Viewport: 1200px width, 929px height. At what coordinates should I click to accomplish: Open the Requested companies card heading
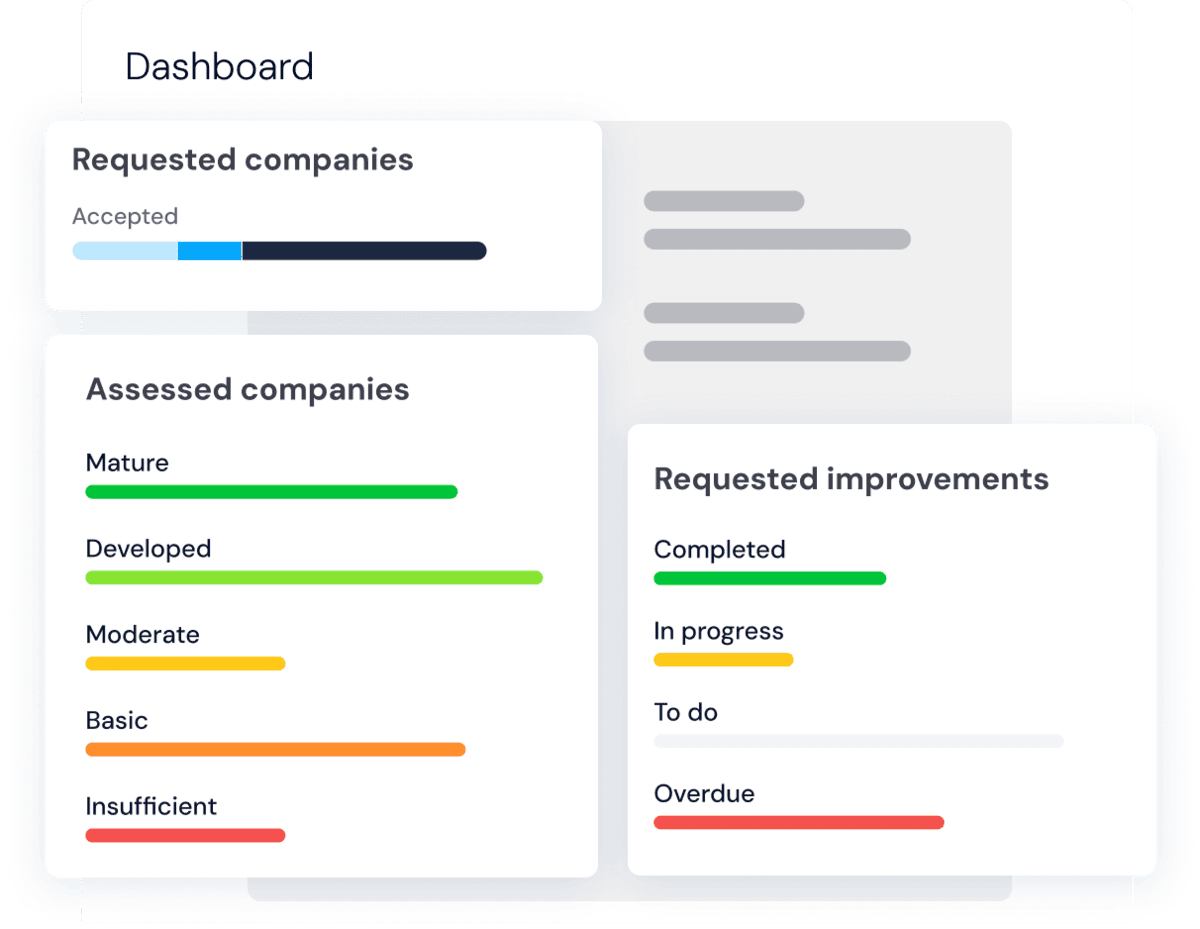coord(242,160)
